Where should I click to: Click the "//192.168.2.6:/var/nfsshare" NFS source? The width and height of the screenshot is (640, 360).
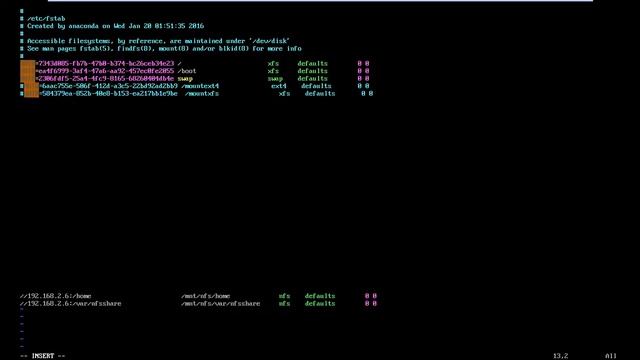tap(71, 304)
